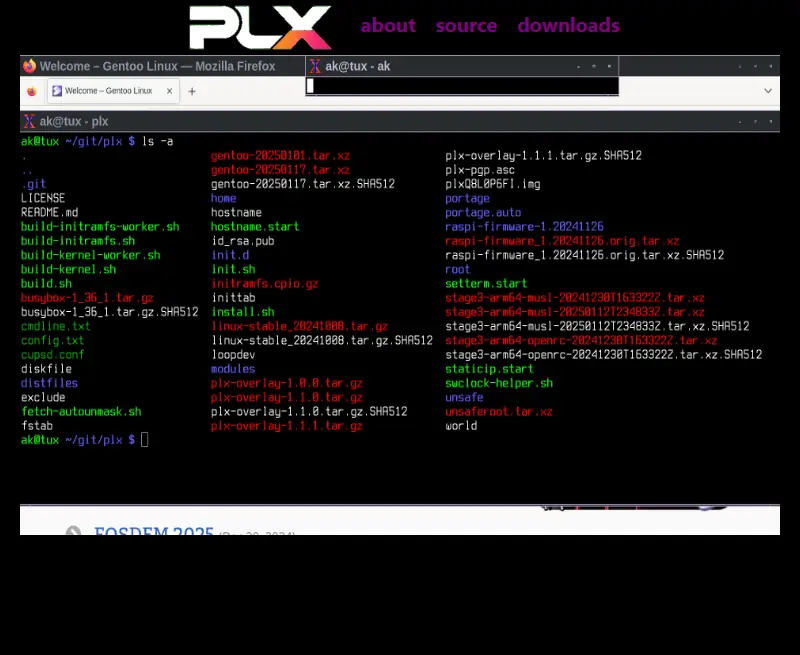Screen dimensions: 800x655
Task: Click the README.md file name
Action: pos(49,212)
